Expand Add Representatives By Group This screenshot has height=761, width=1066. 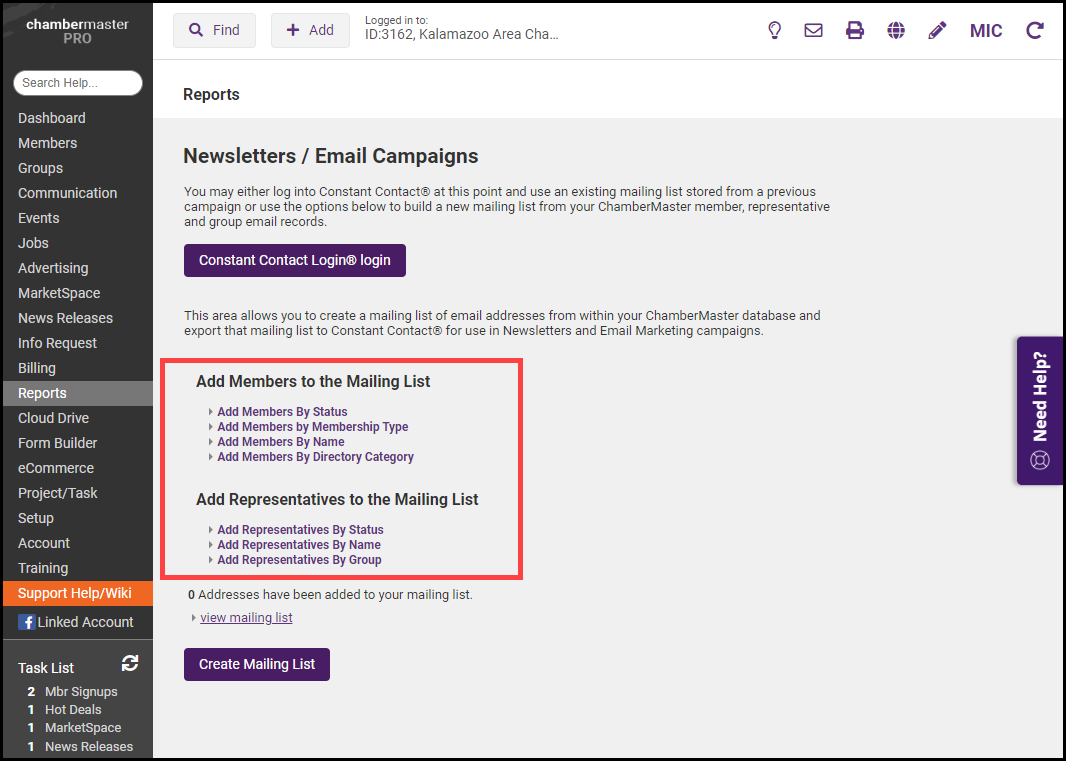pyautogui.click(x=299, y=560)
